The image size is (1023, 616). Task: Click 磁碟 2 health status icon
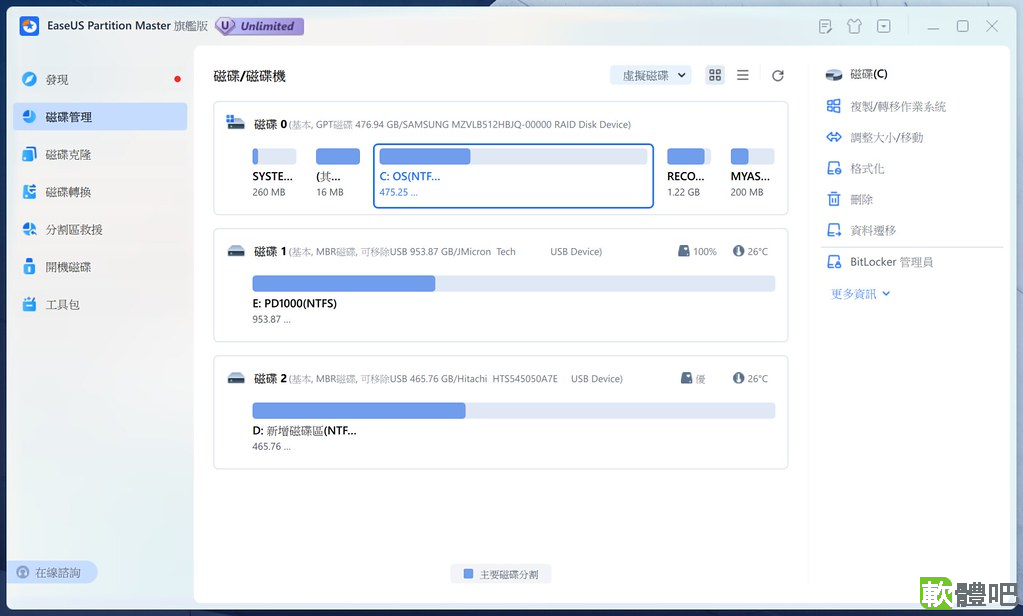click(686, 378)
